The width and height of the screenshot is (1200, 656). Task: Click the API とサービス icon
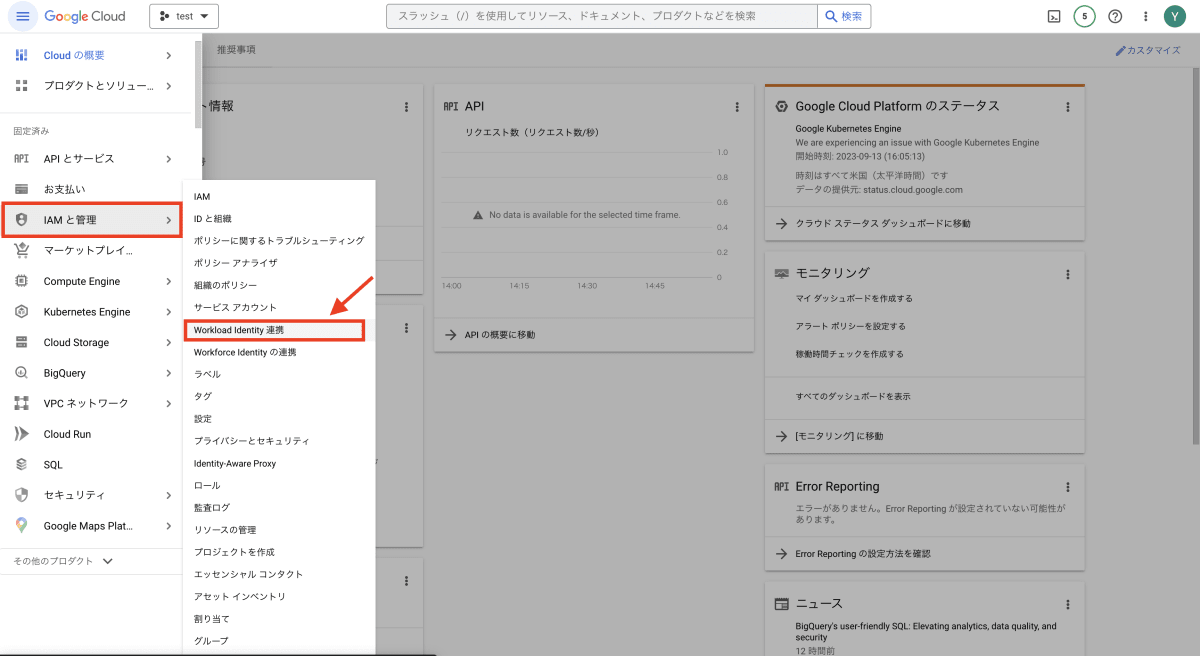(x=22, y=158)
